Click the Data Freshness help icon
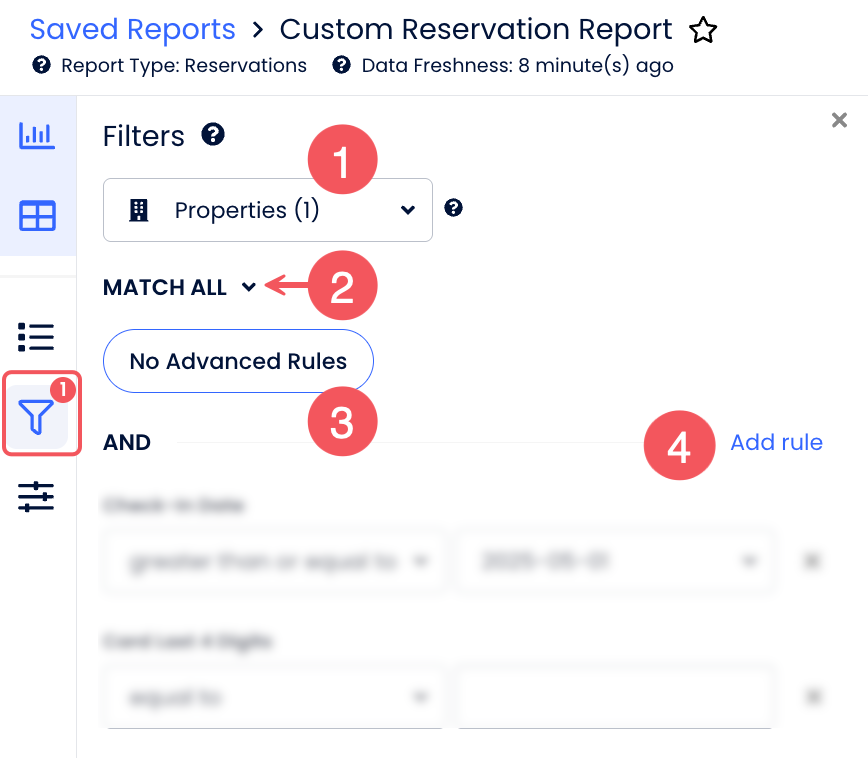The image size is (868, 758). pyautogui.click(x=342, y=66)
